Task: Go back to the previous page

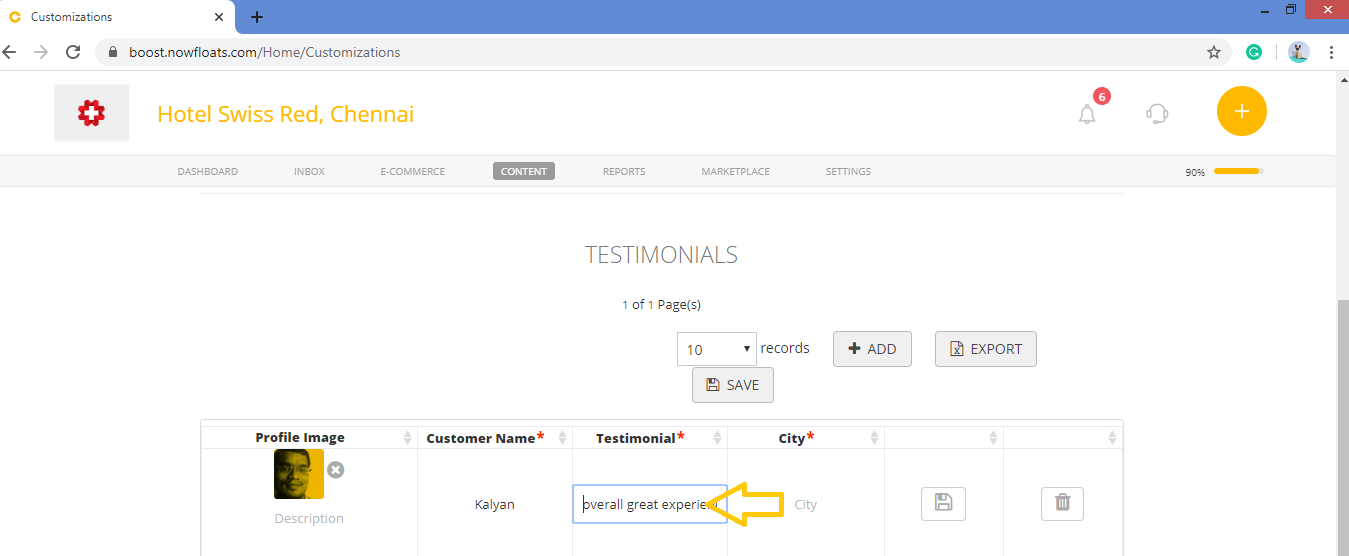Action: point(10,52)
